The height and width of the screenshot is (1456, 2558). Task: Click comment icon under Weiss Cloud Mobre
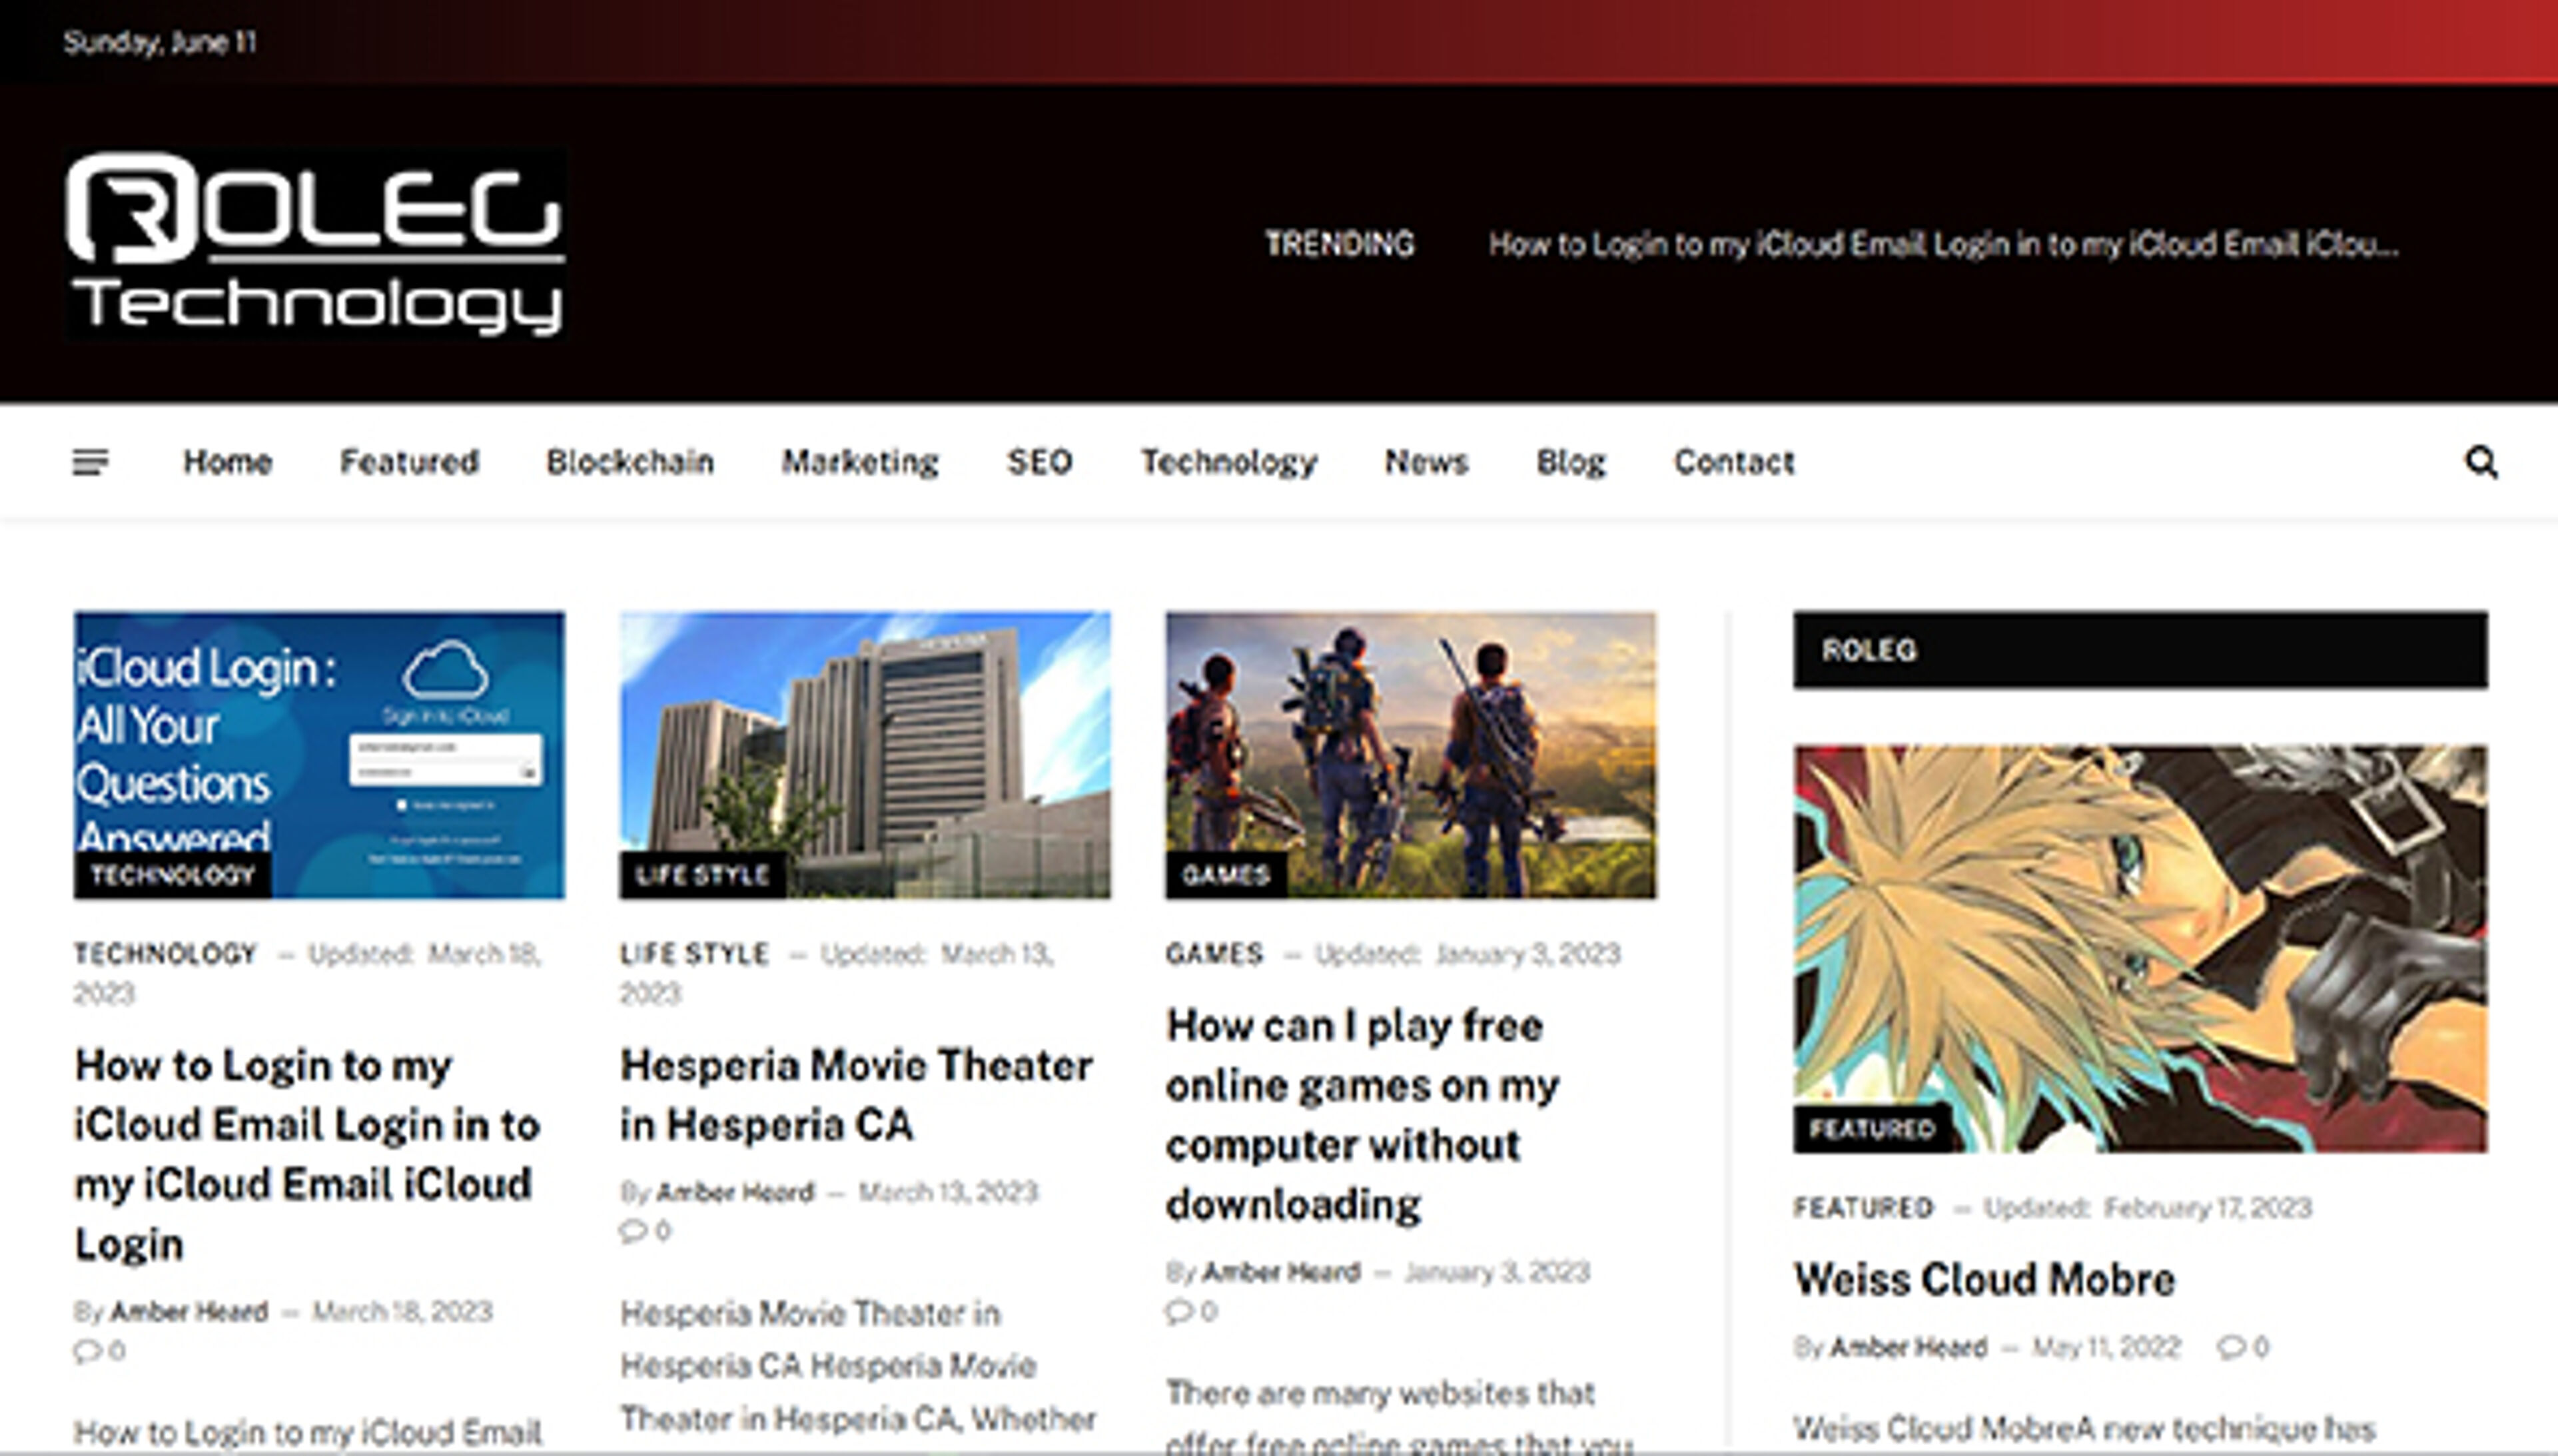(2231, 1347)
